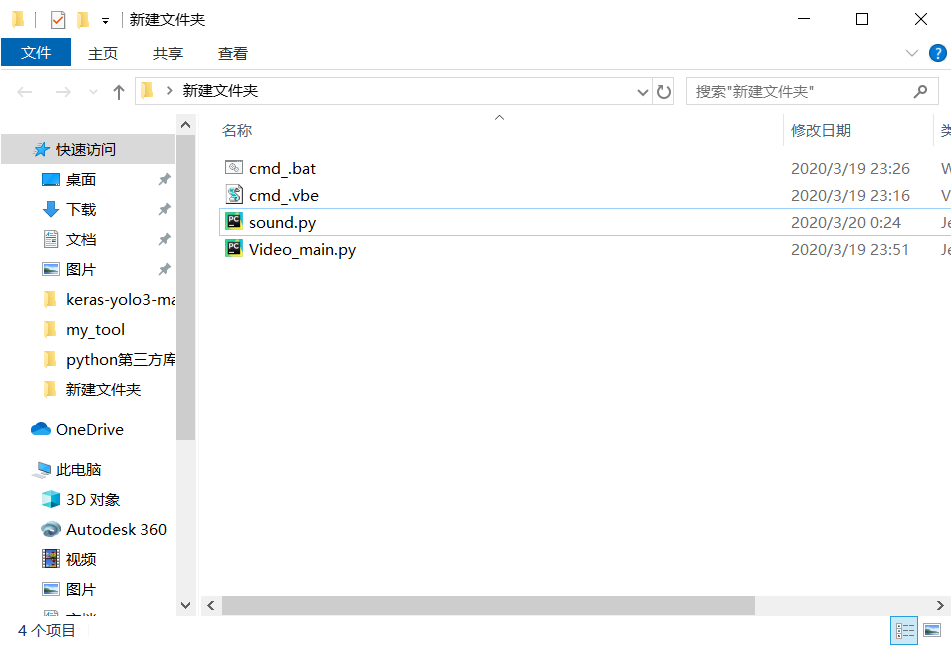Open the my_tool folder in sidebar
The height and width of the screenshot is (646, 952).
click(95, 330)
